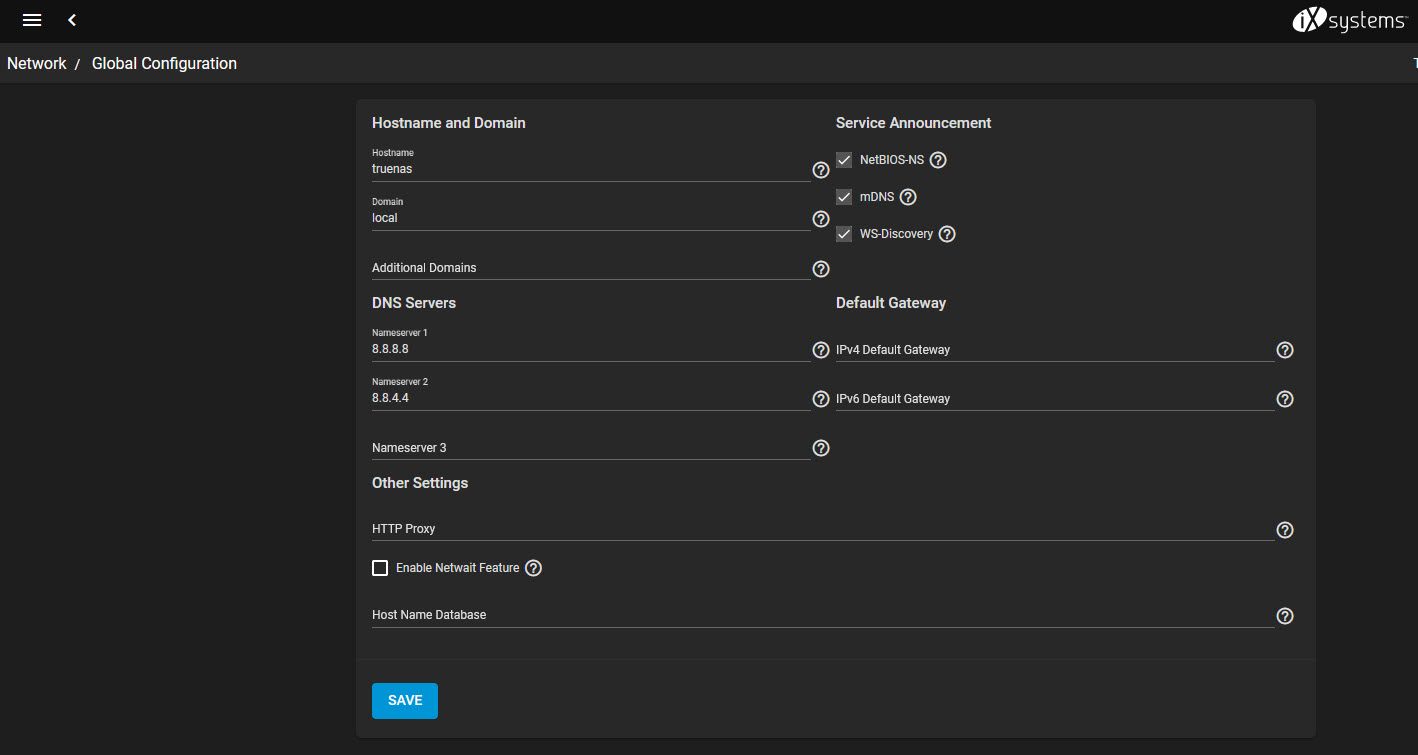The height and width of the screenshot is (755, 1418).
Task: Show help for IPv6 Default Gateway
Action: [x=1285, y=399]
